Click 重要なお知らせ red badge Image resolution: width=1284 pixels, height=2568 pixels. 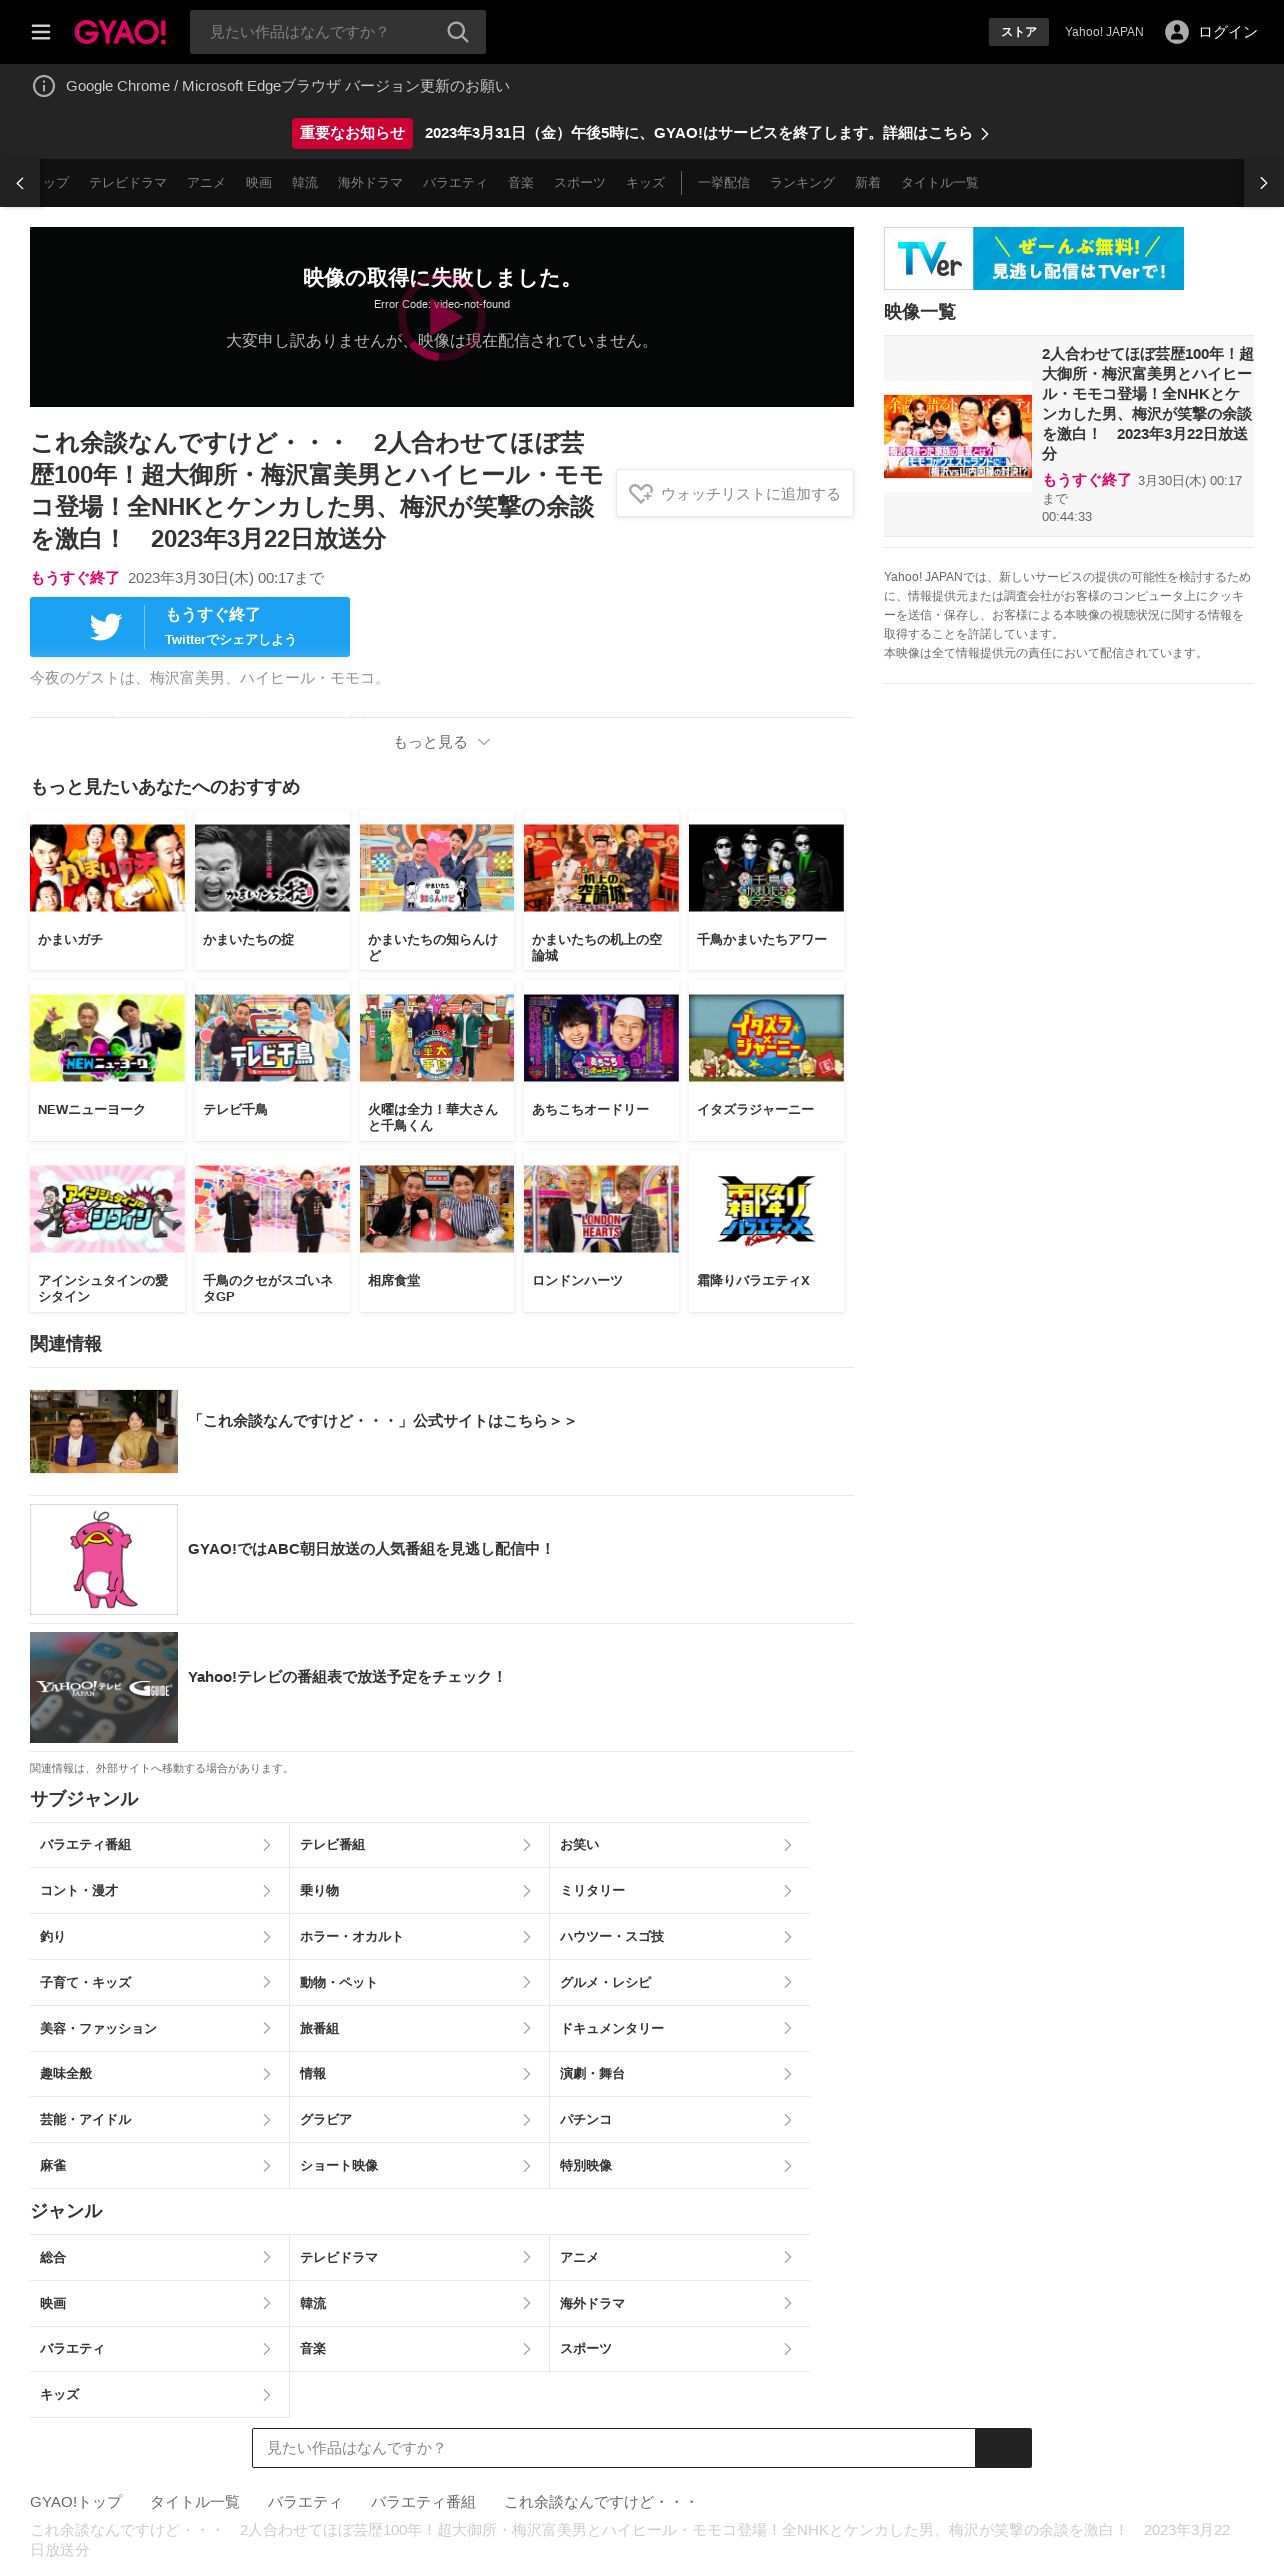(x=352, y=133)
